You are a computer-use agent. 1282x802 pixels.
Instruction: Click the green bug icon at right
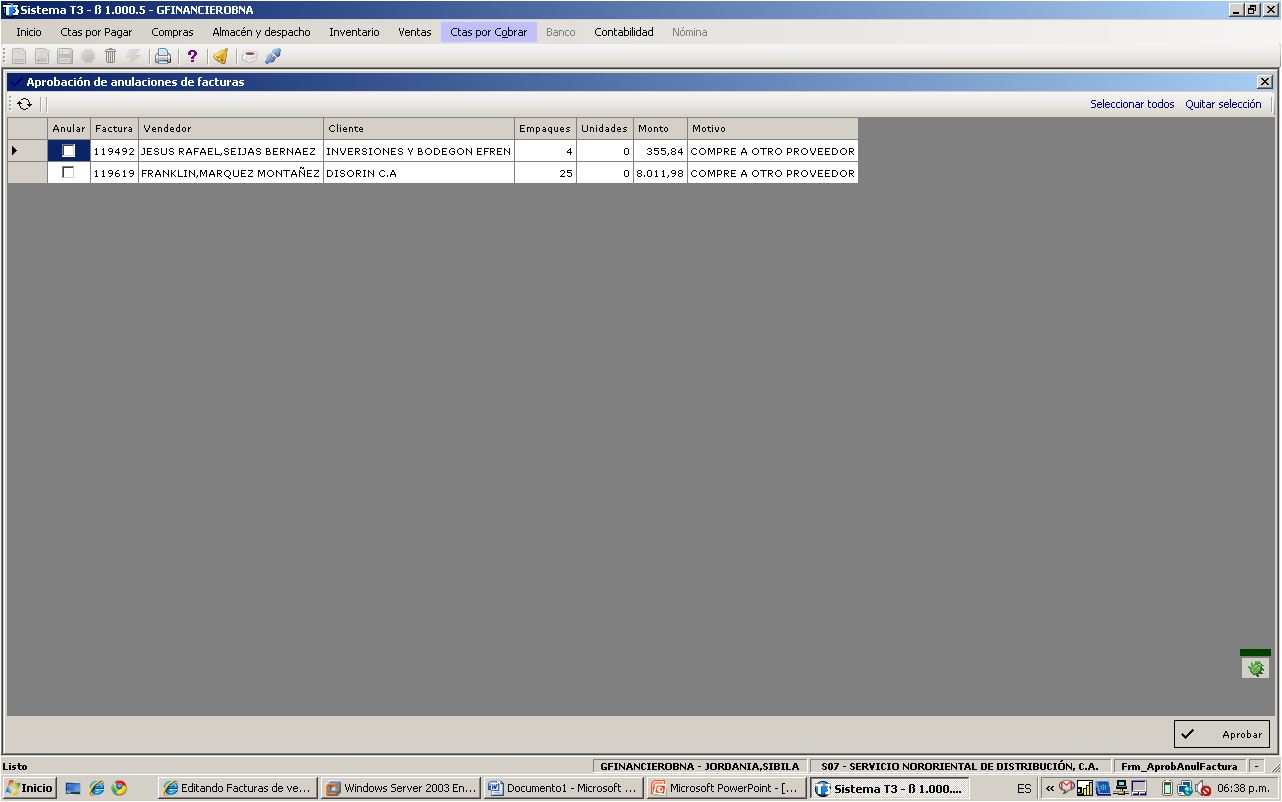(1256, 668)
